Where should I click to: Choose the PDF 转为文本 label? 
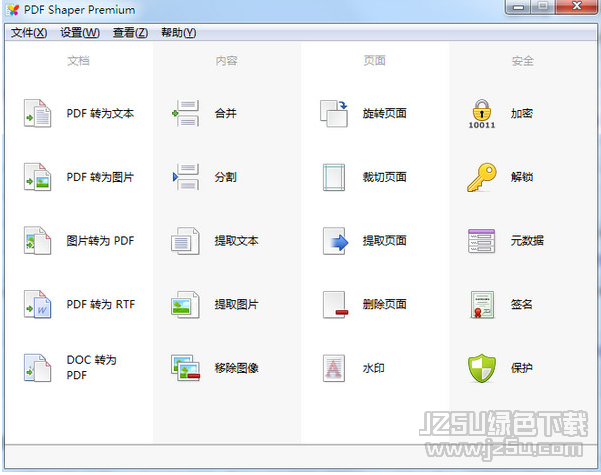click(x=100, y=113)
